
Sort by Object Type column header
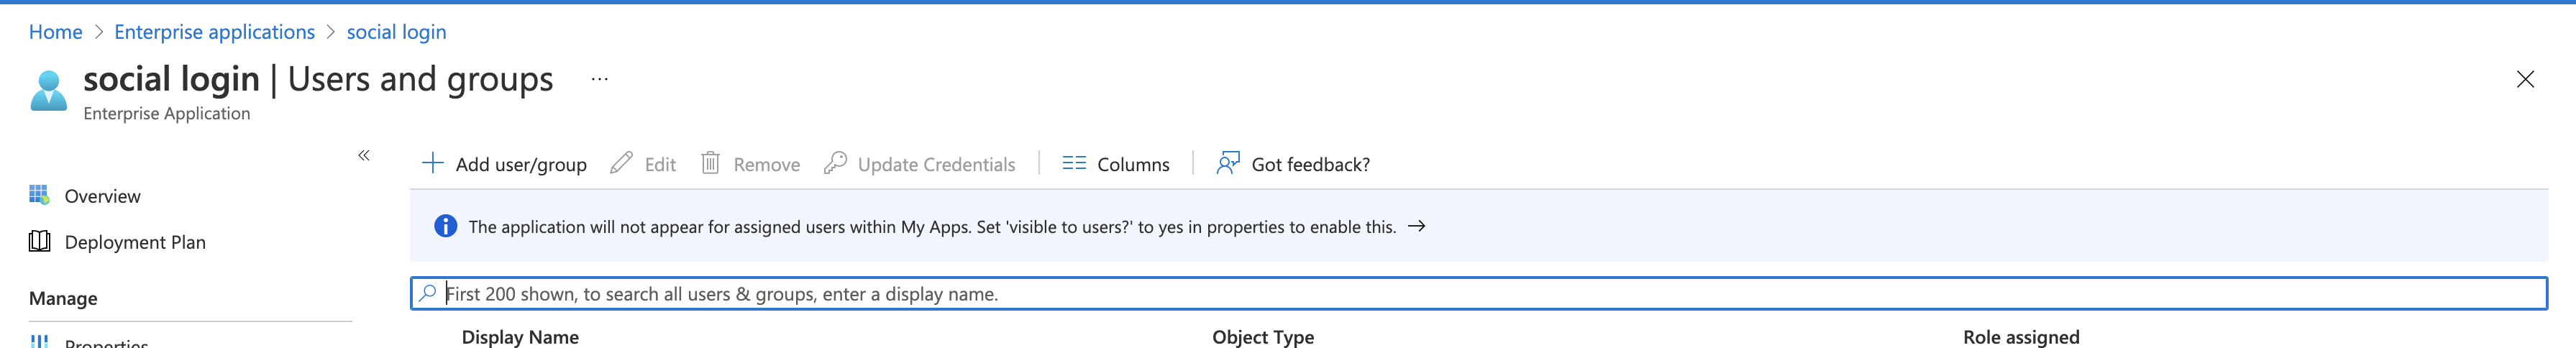click(1263, 337)
